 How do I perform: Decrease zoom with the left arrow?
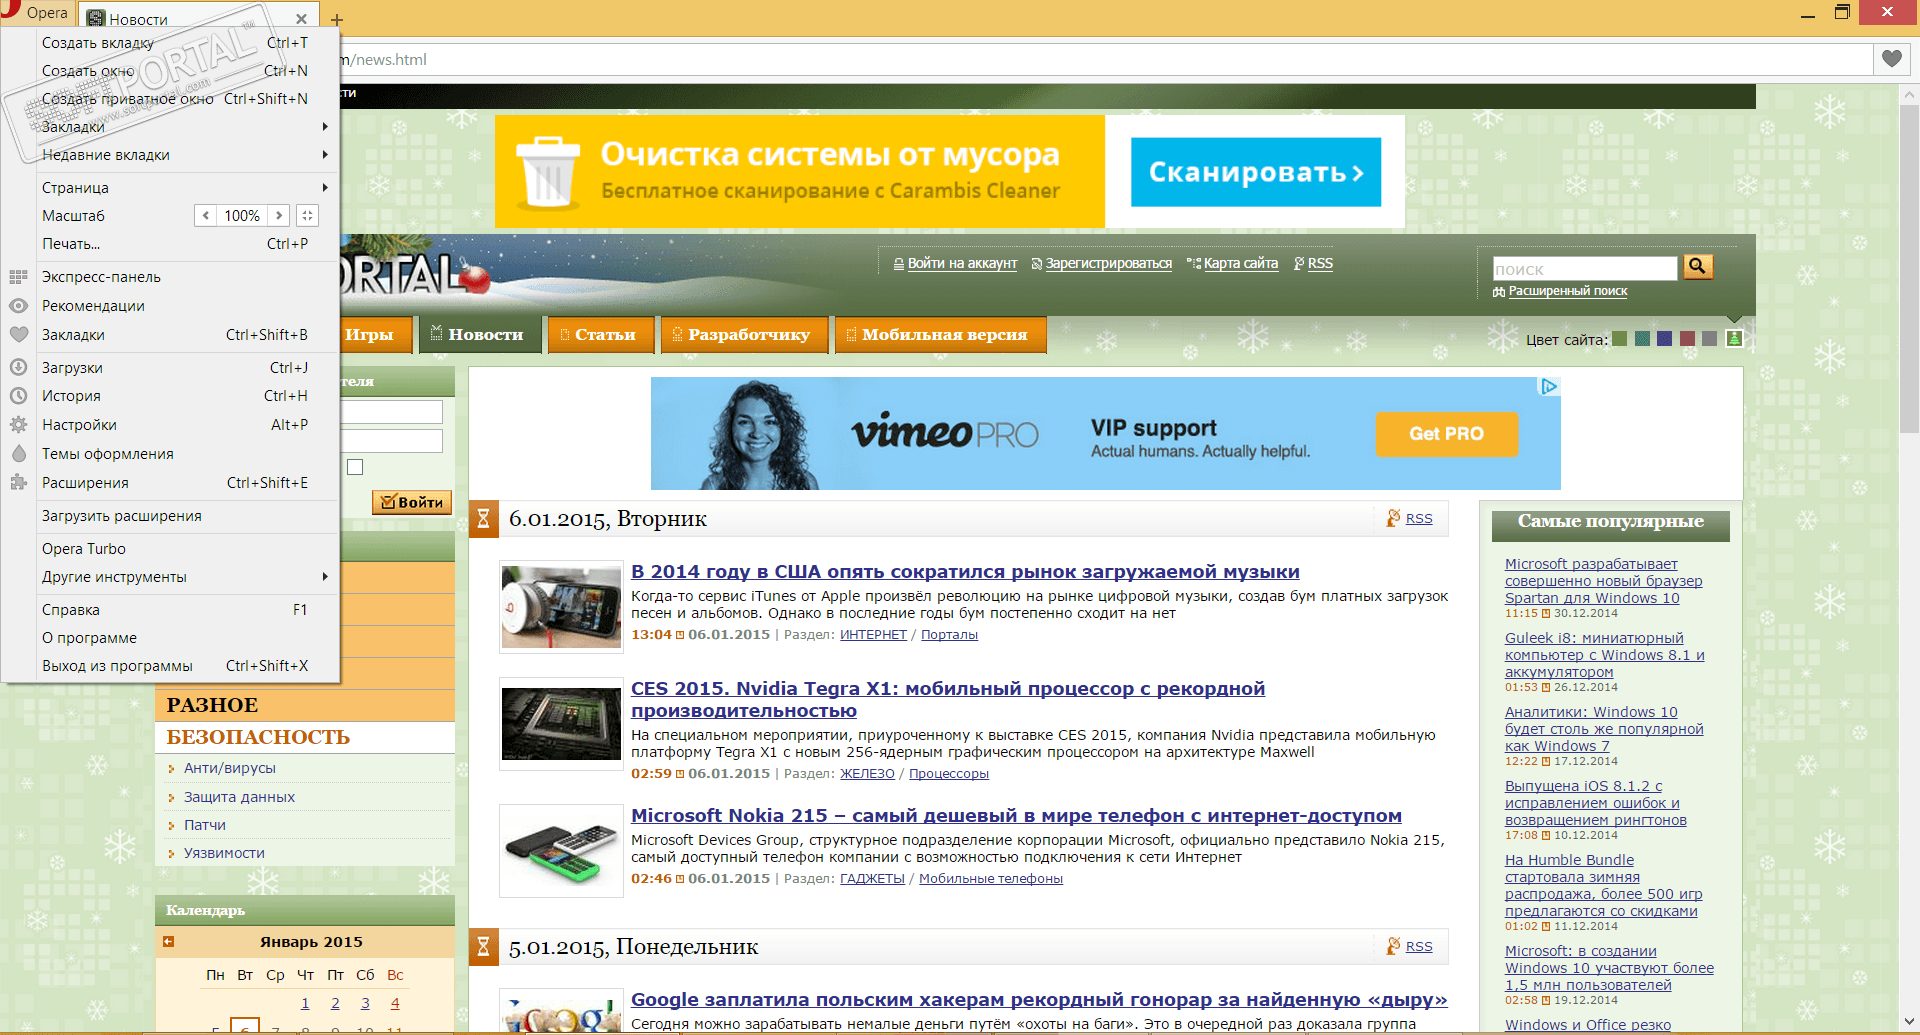point(206,215)
